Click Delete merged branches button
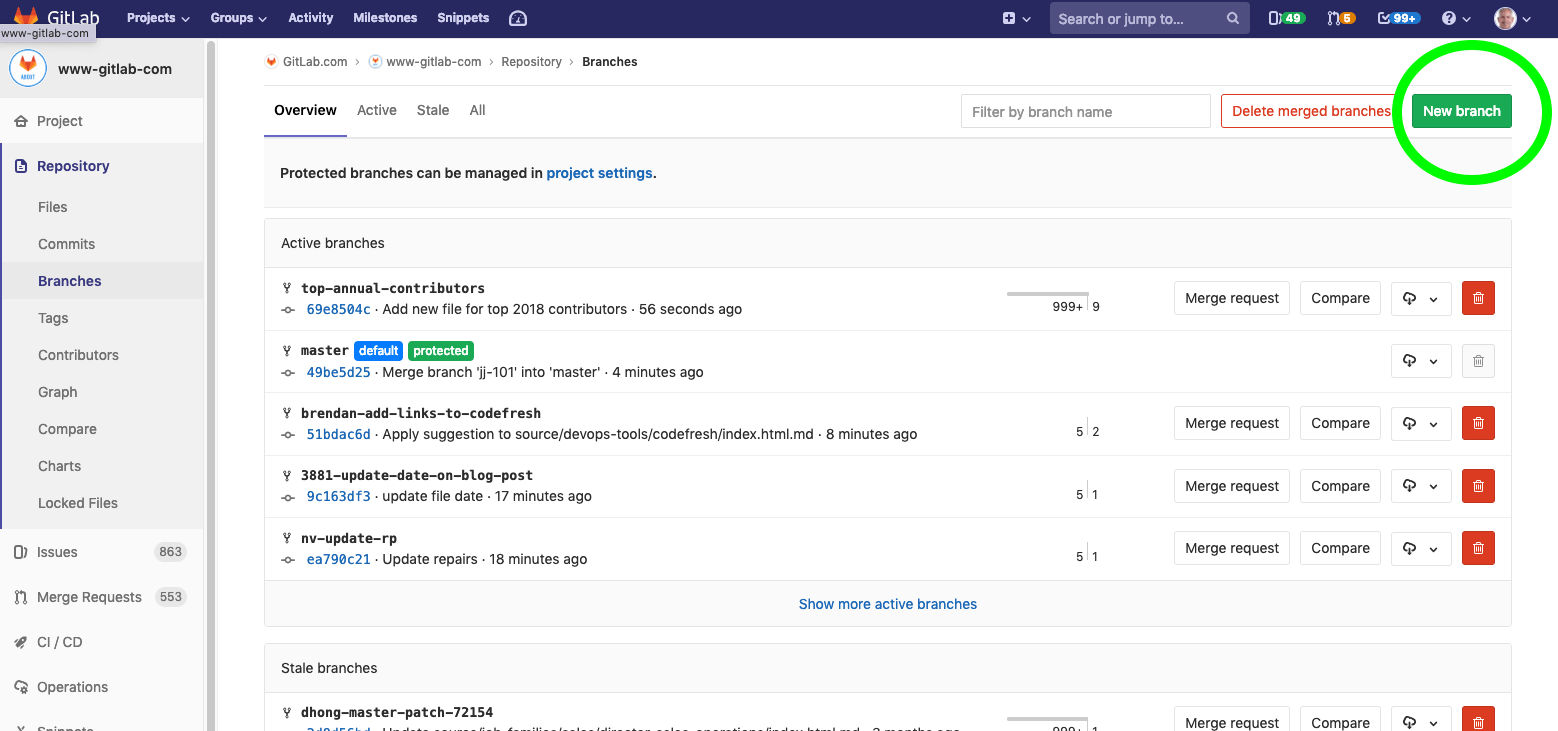This screenshot has width=1558, height=731. click(1311, 111)
